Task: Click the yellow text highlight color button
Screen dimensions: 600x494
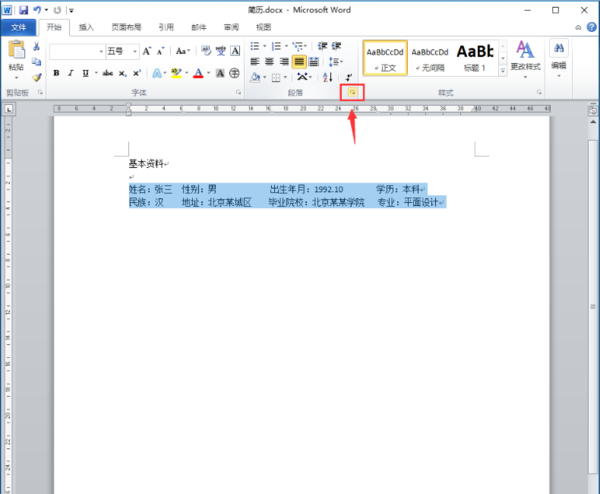Action: (x=176, y=73)
